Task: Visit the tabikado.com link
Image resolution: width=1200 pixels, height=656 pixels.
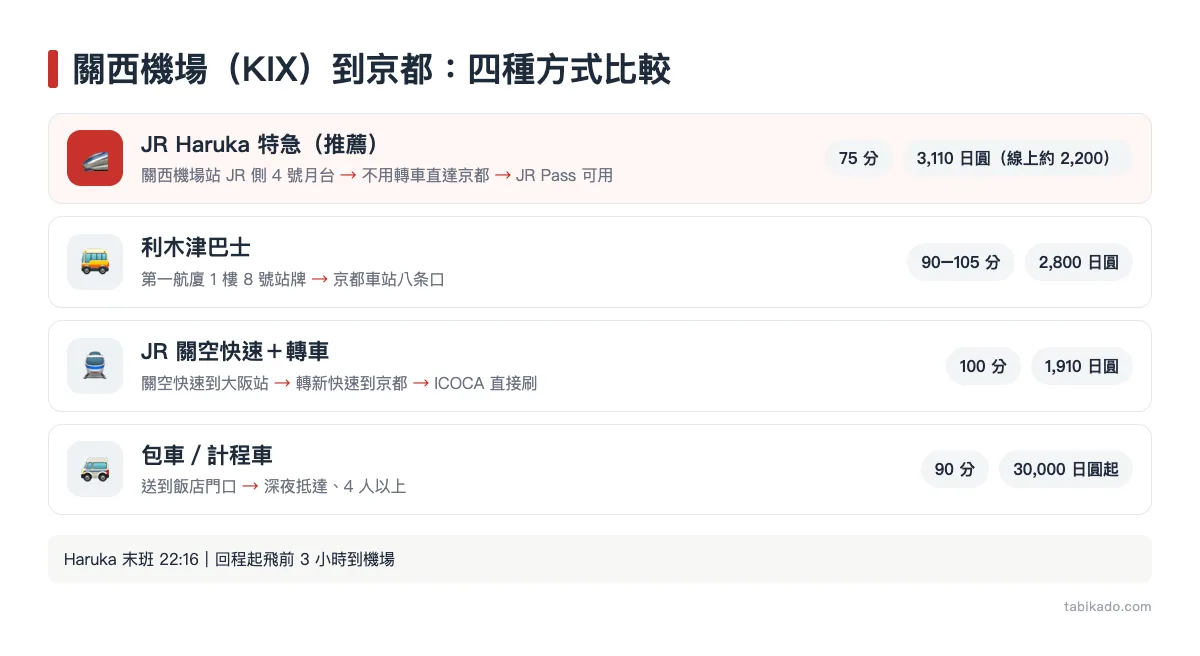Action: (1108, 606)
